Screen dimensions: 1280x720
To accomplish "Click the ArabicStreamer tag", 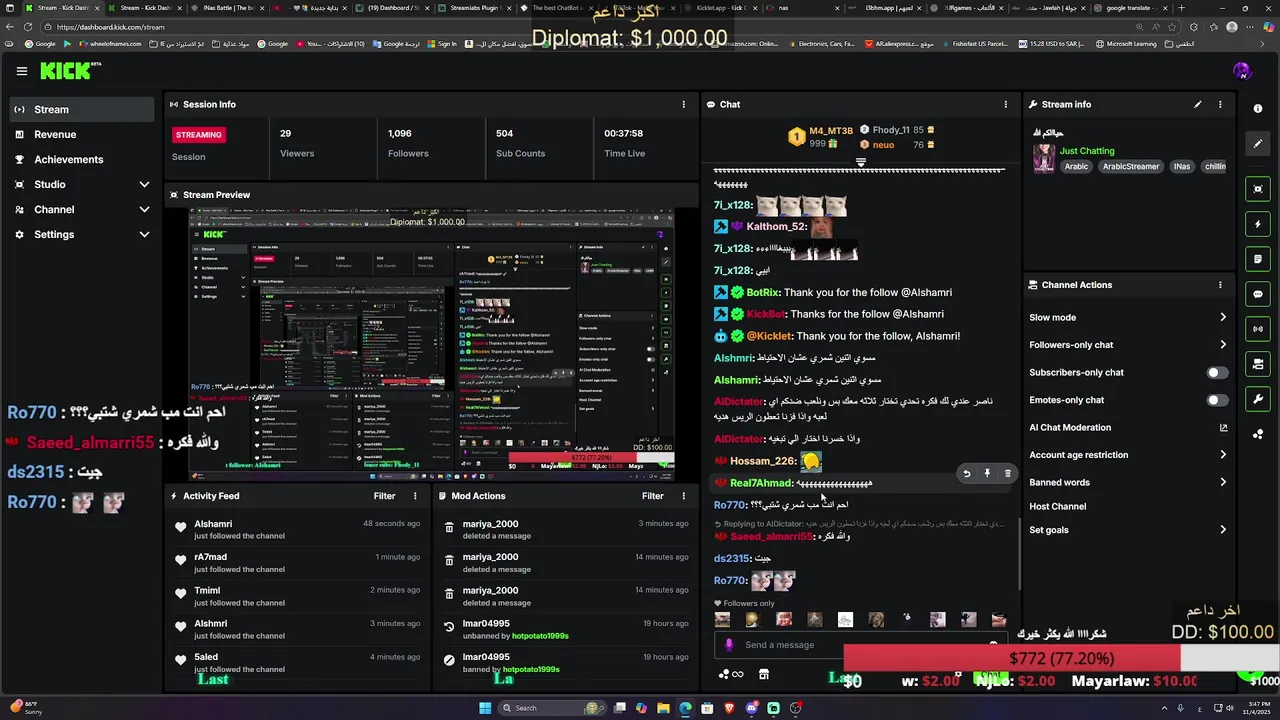I will point(1131,167).
